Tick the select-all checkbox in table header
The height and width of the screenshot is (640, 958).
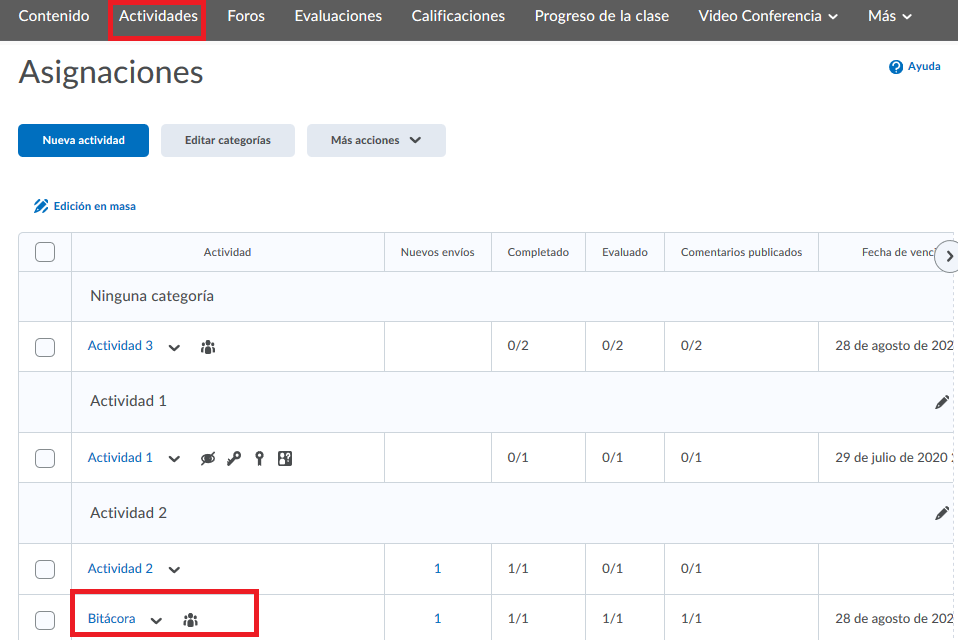(x=45, y=252)
